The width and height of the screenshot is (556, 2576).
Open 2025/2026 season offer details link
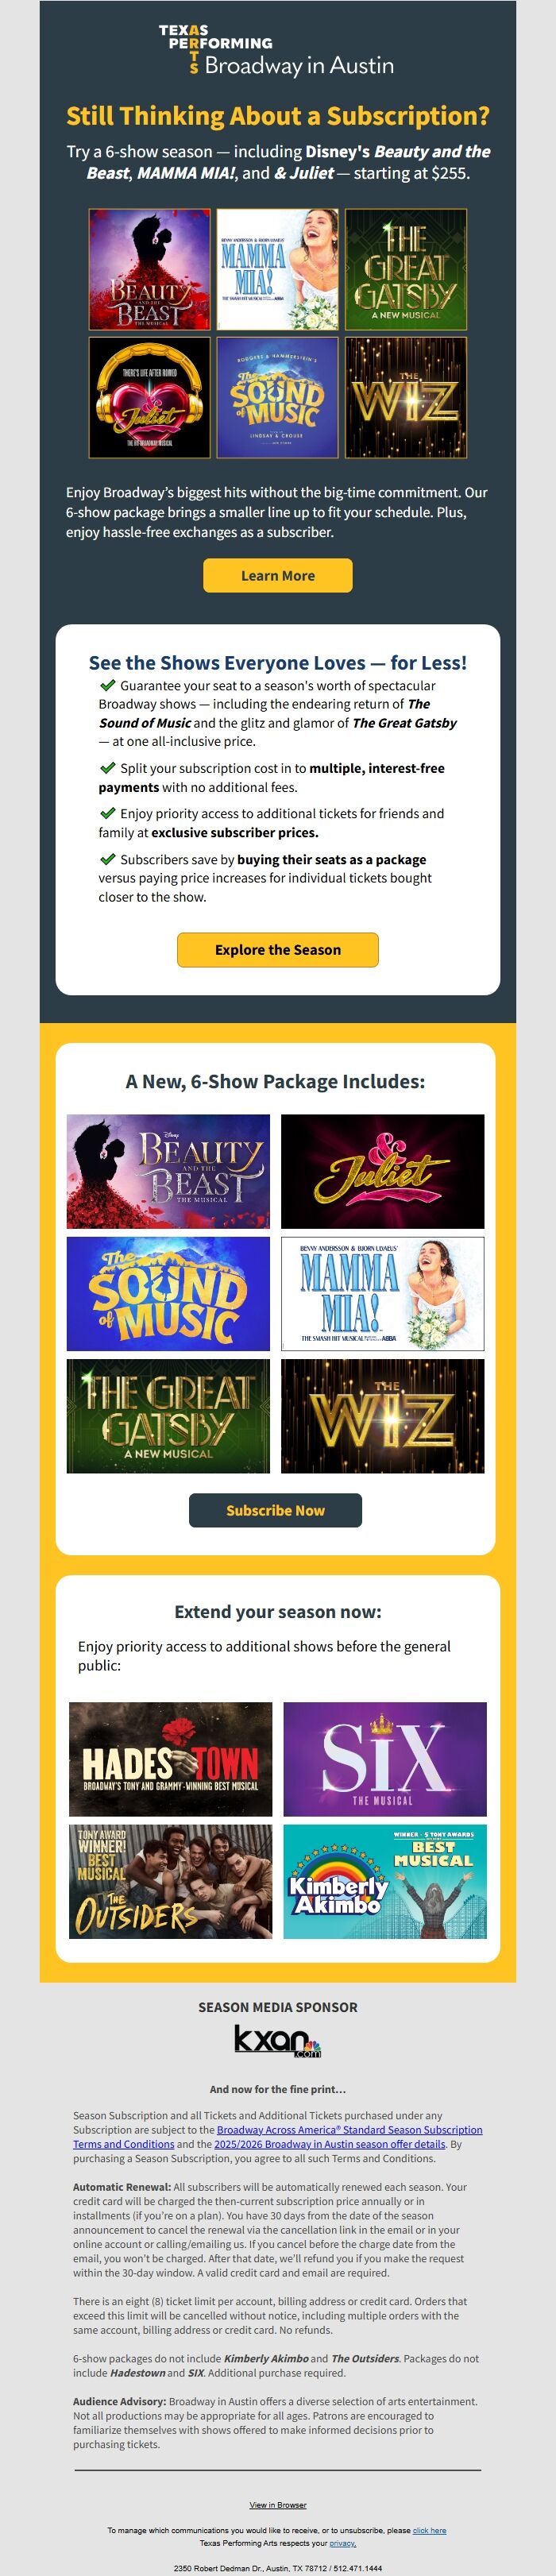tap(329, 2144)
